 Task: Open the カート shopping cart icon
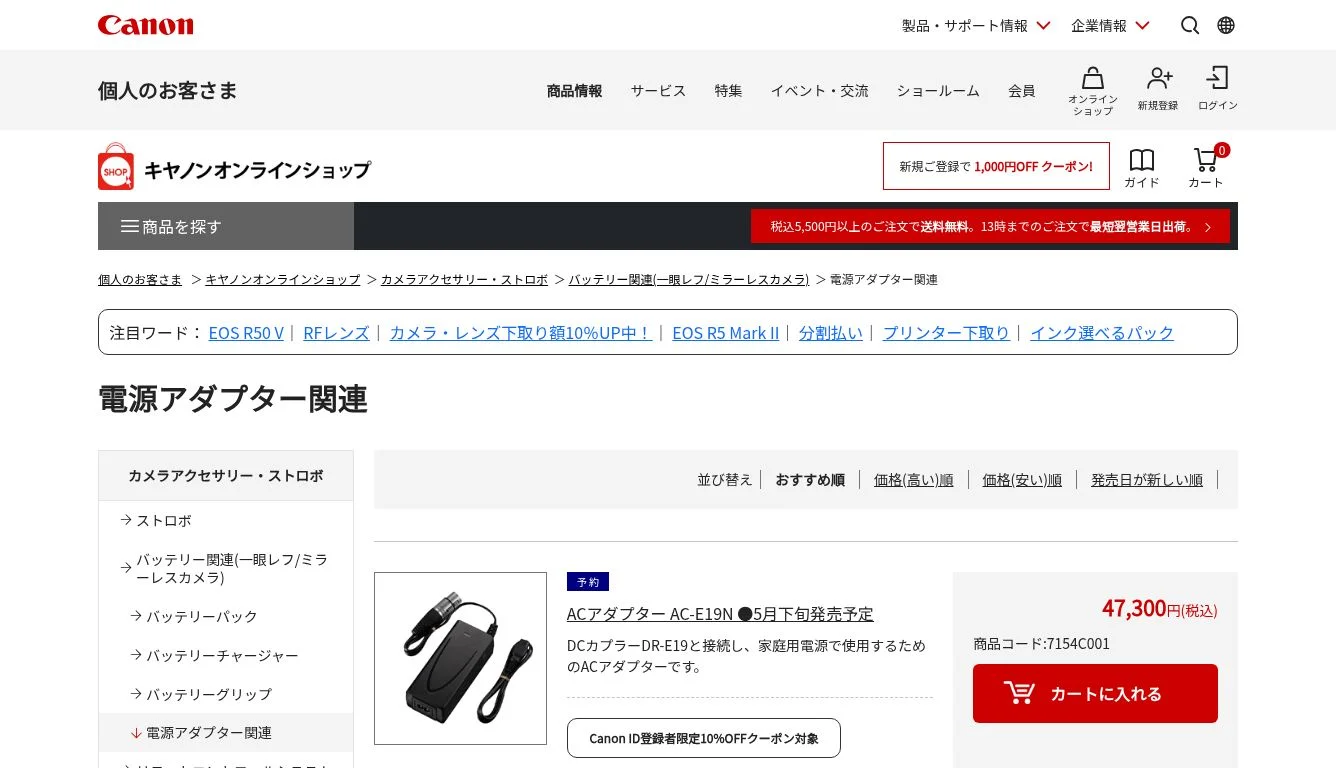click(1205, 160)
